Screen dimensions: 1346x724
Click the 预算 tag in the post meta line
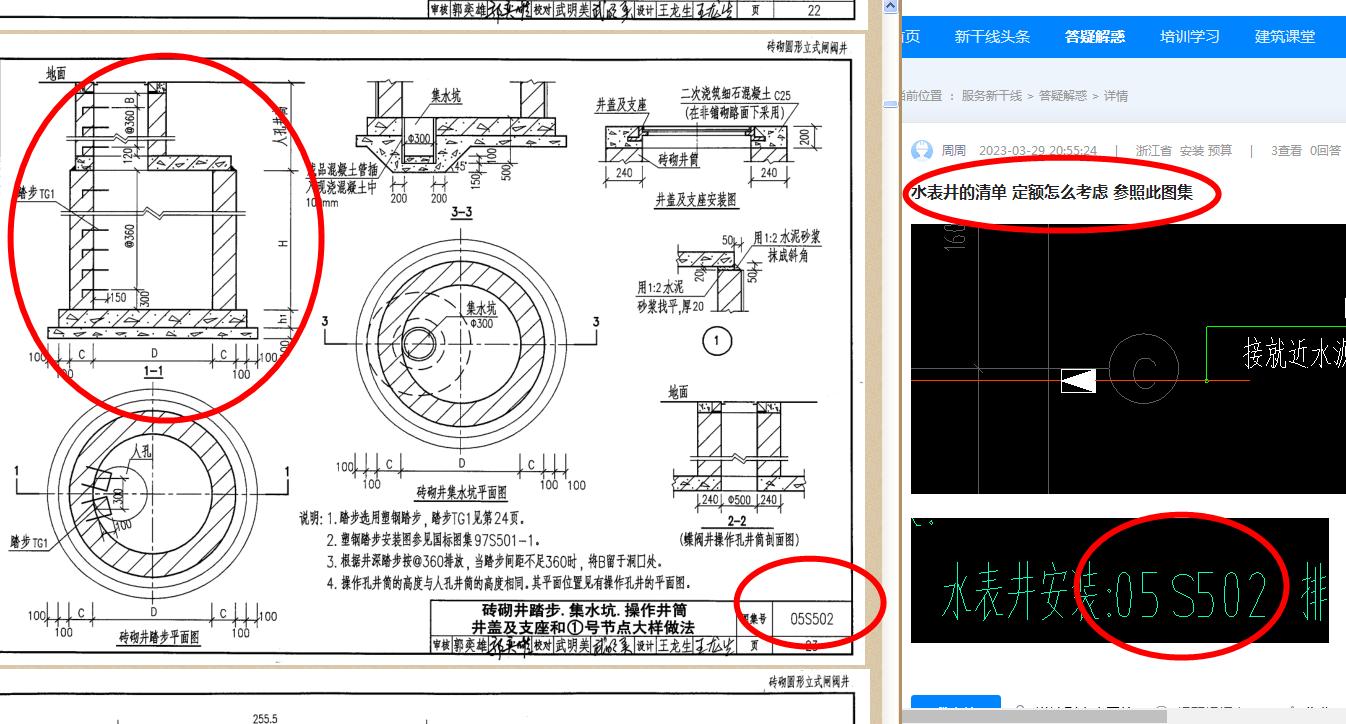1220,151
